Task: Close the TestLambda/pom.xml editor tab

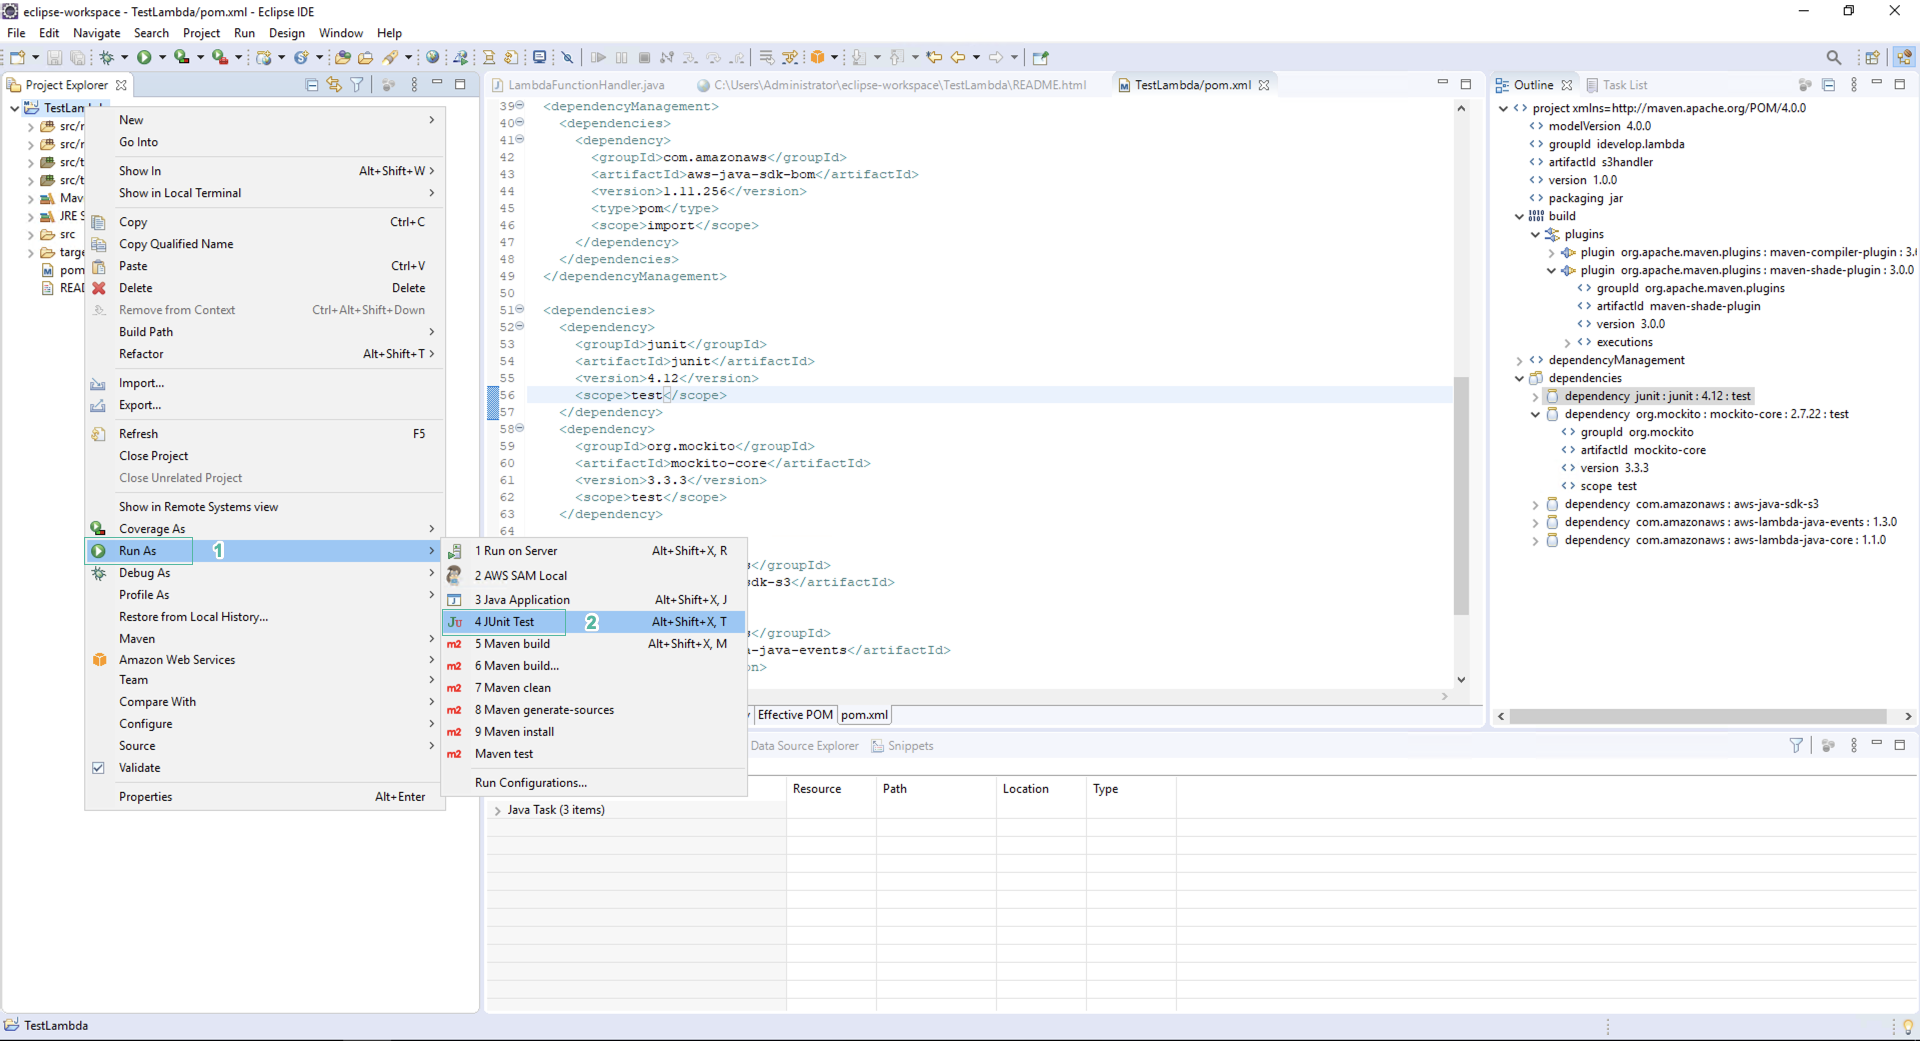Action: click(1264, 85)
